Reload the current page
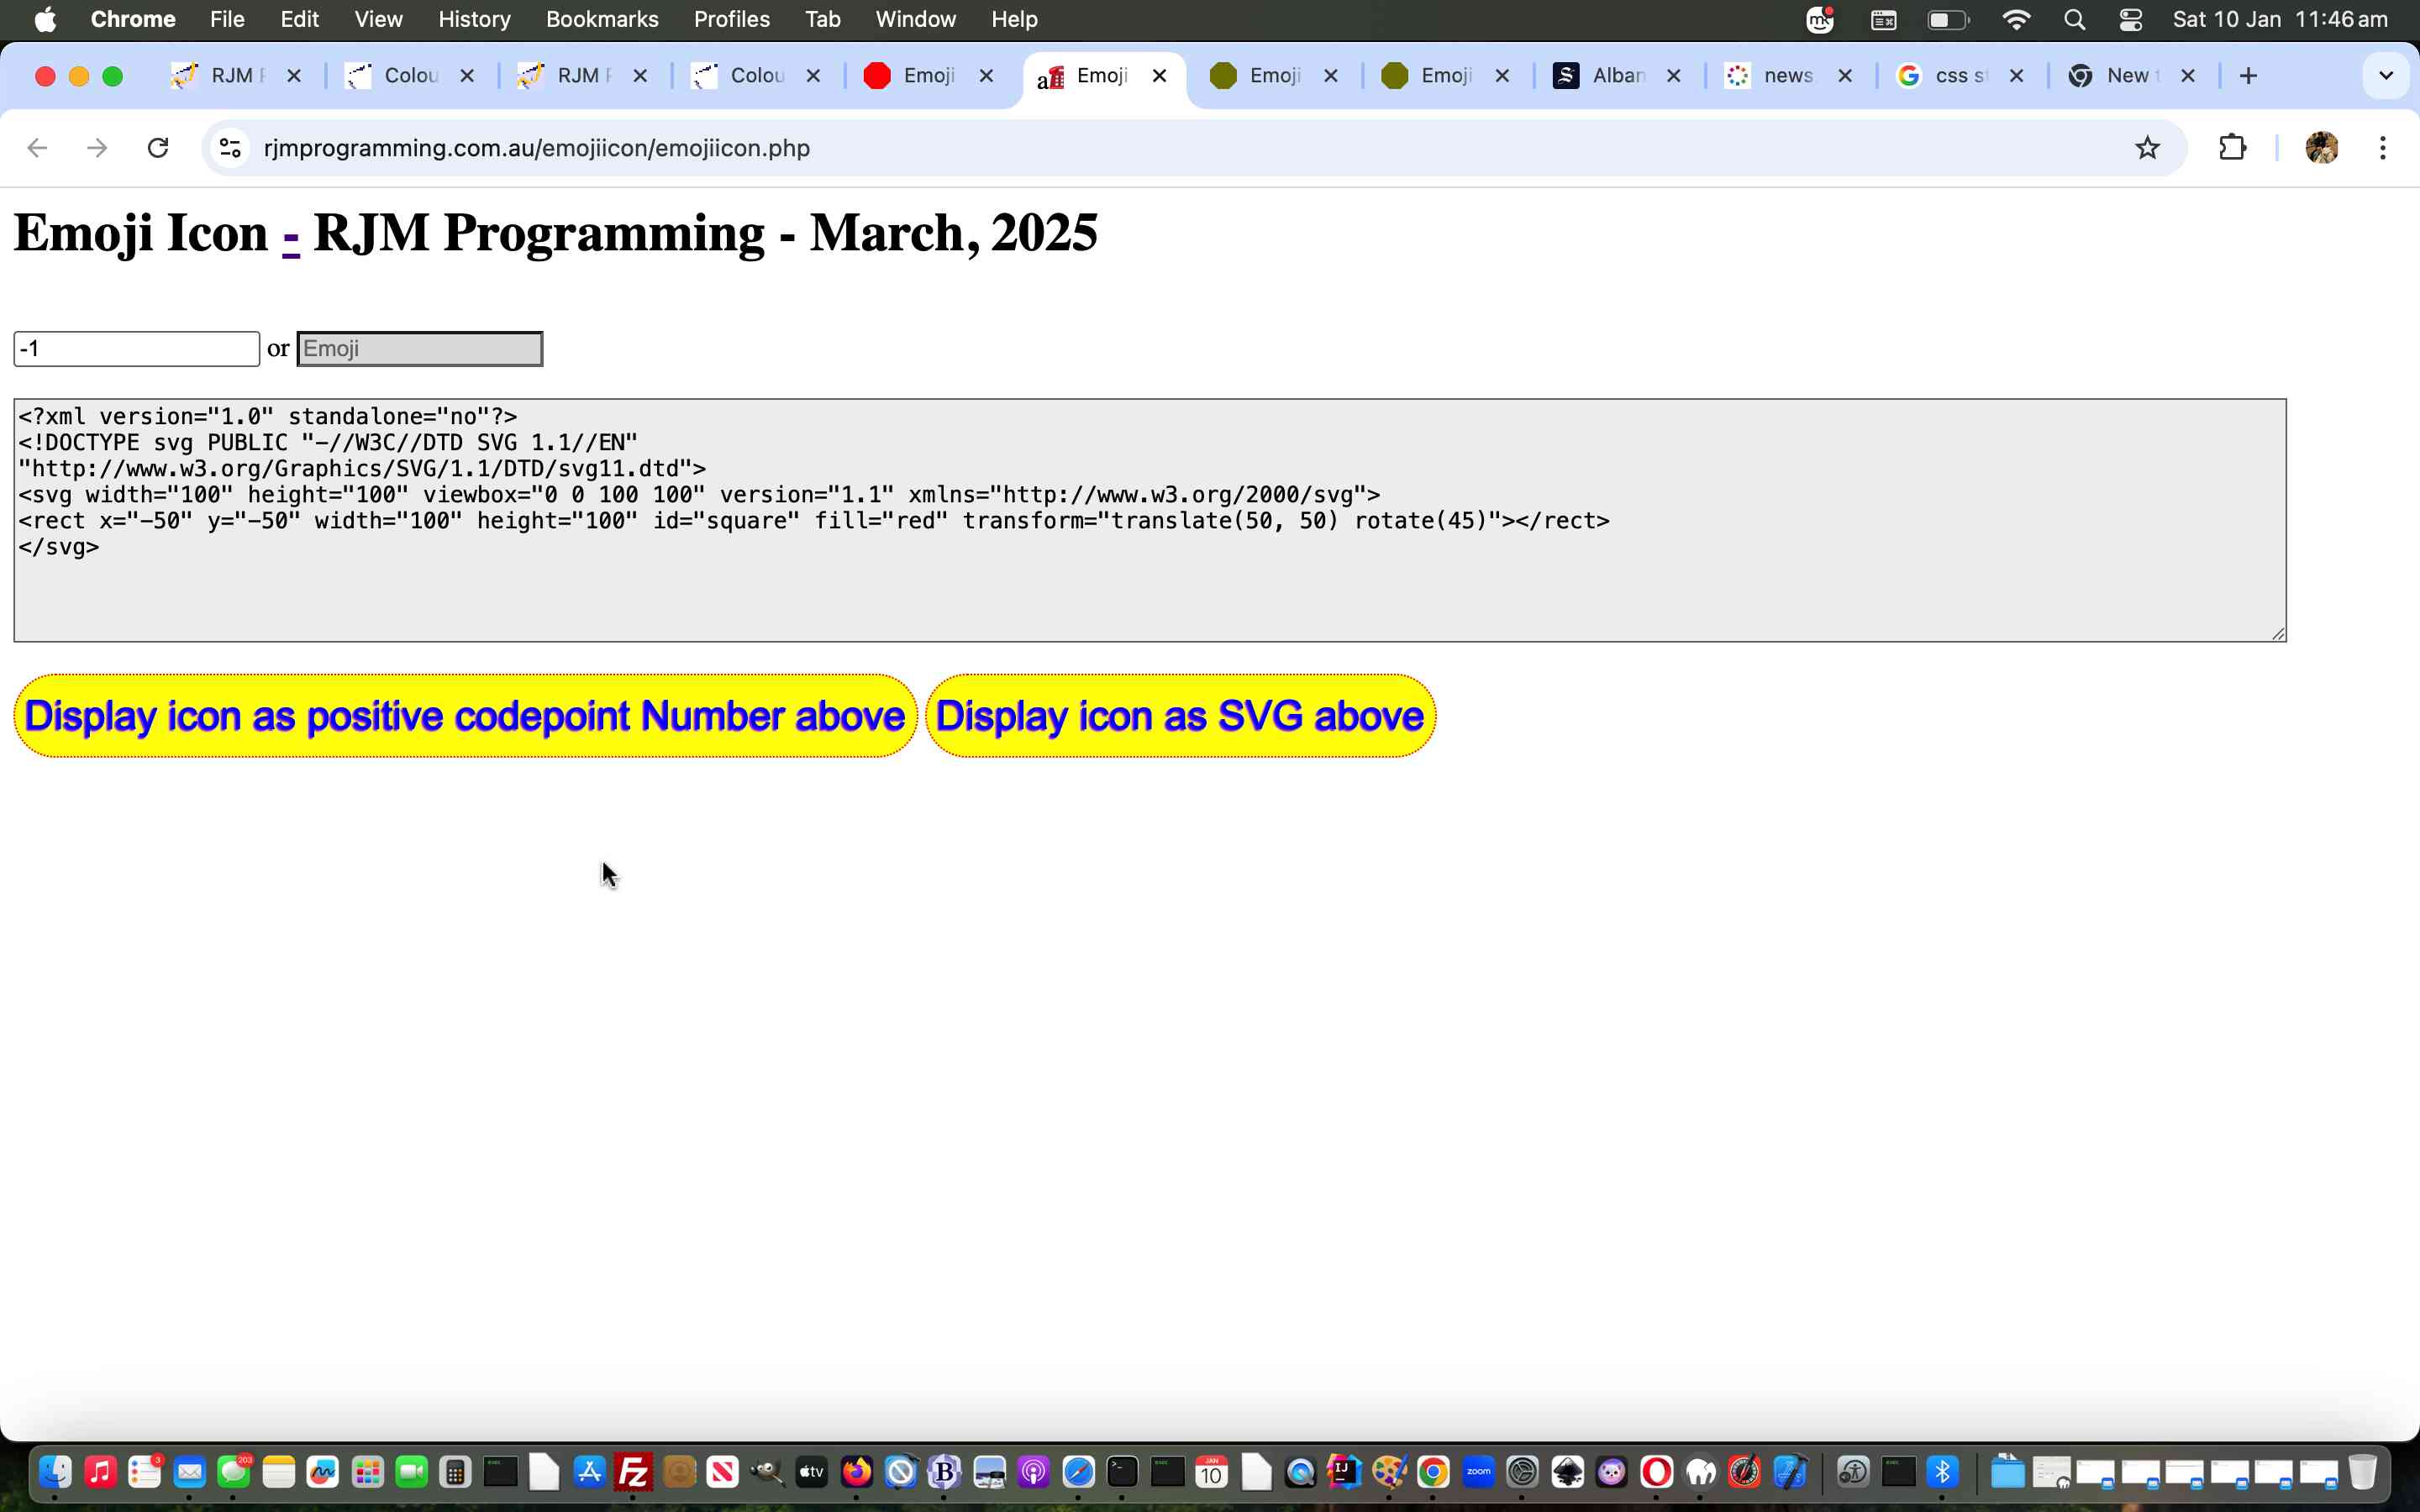The image size is (2420, 1512). (158, 148)
